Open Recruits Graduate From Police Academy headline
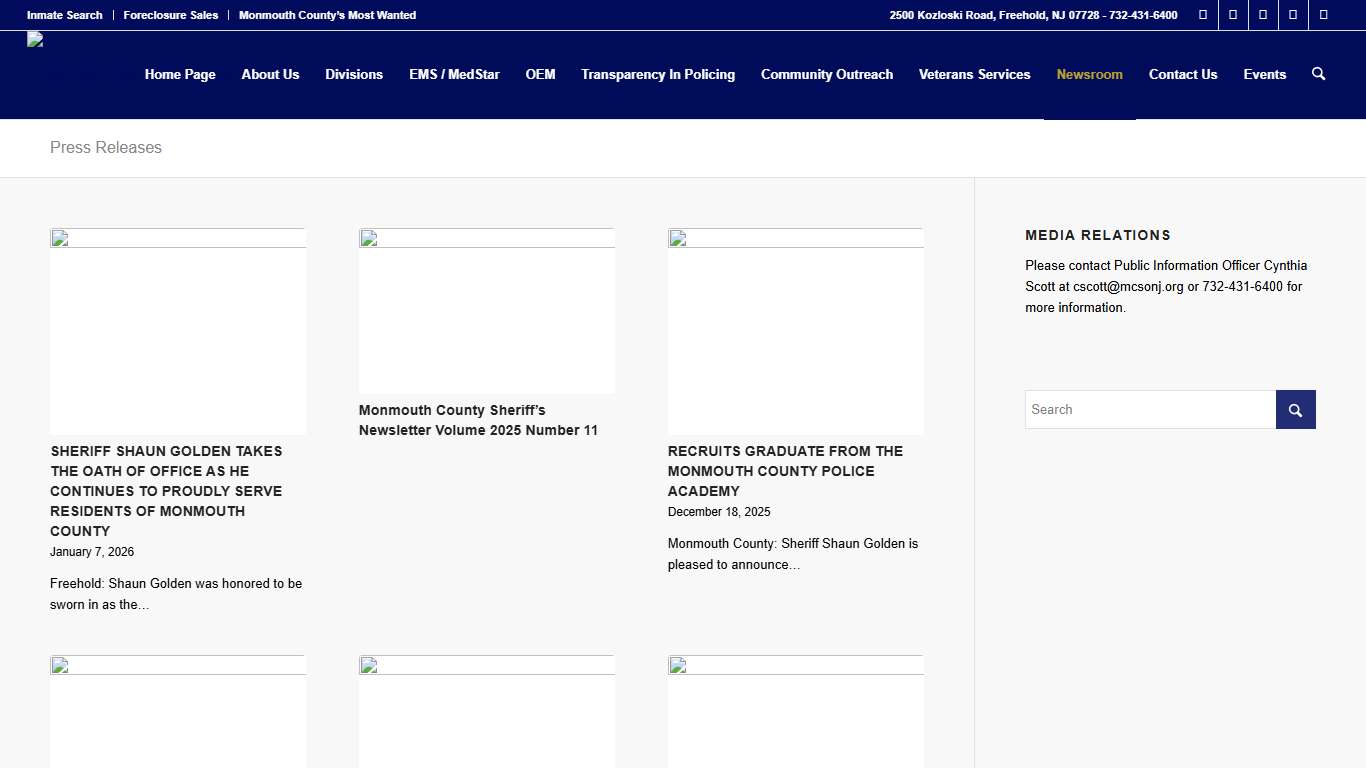Image resolution: width=1366 pixels, height=768 pixels. pyautogui.click(x=785, y=471)
